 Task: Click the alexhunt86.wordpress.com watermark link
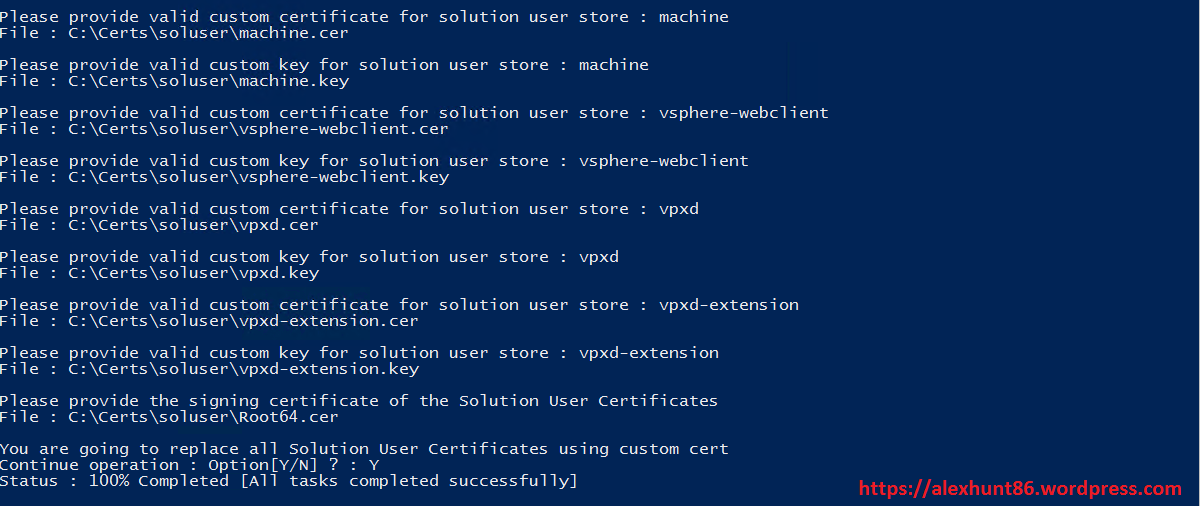(x=1020, y=489)
